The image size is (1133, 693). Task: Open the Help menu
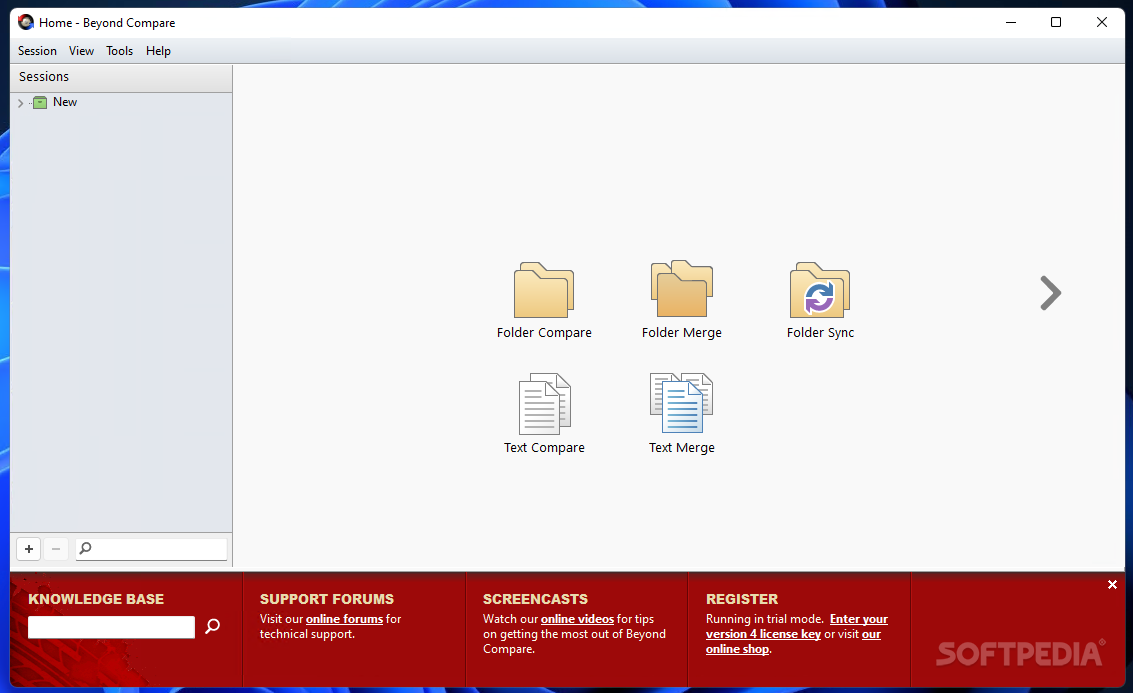click(x=158, y=51)
